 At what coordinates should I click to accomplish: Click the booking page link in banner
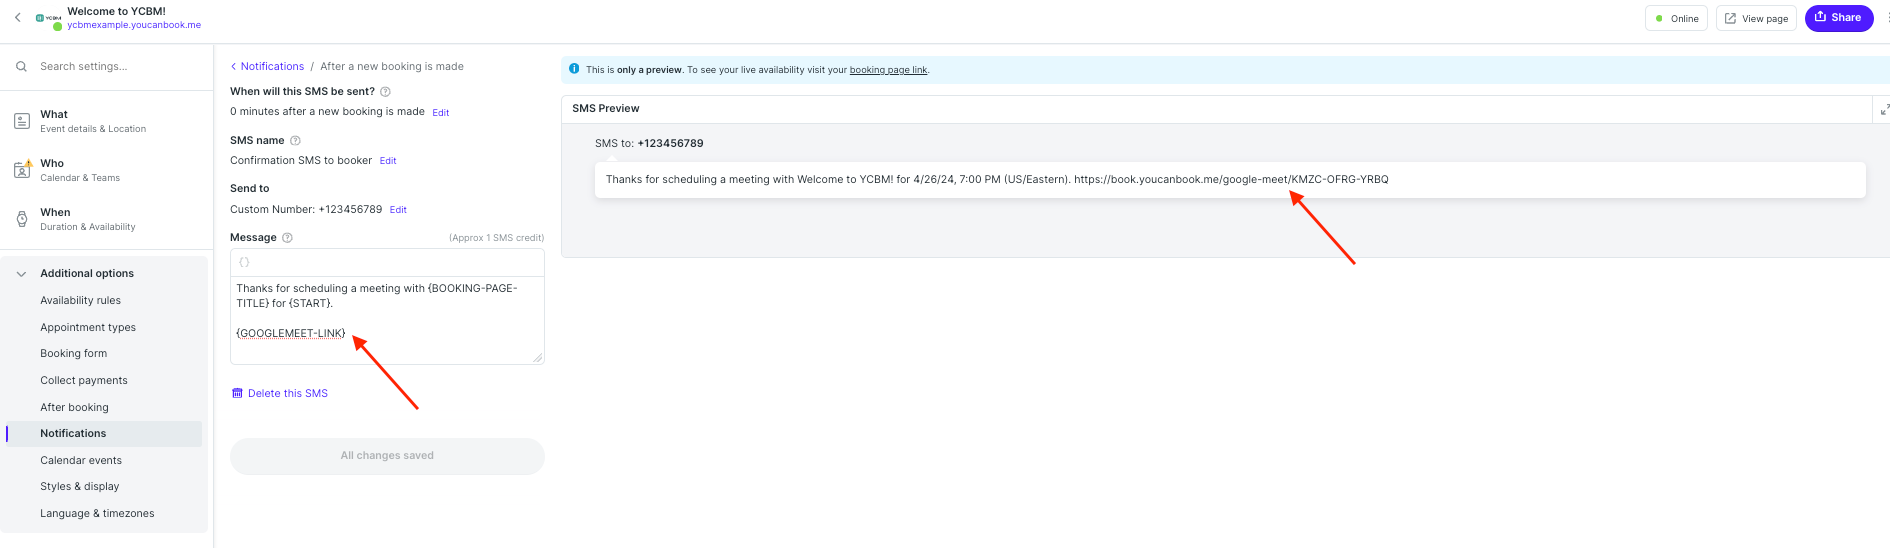click(x=888, y=70)
